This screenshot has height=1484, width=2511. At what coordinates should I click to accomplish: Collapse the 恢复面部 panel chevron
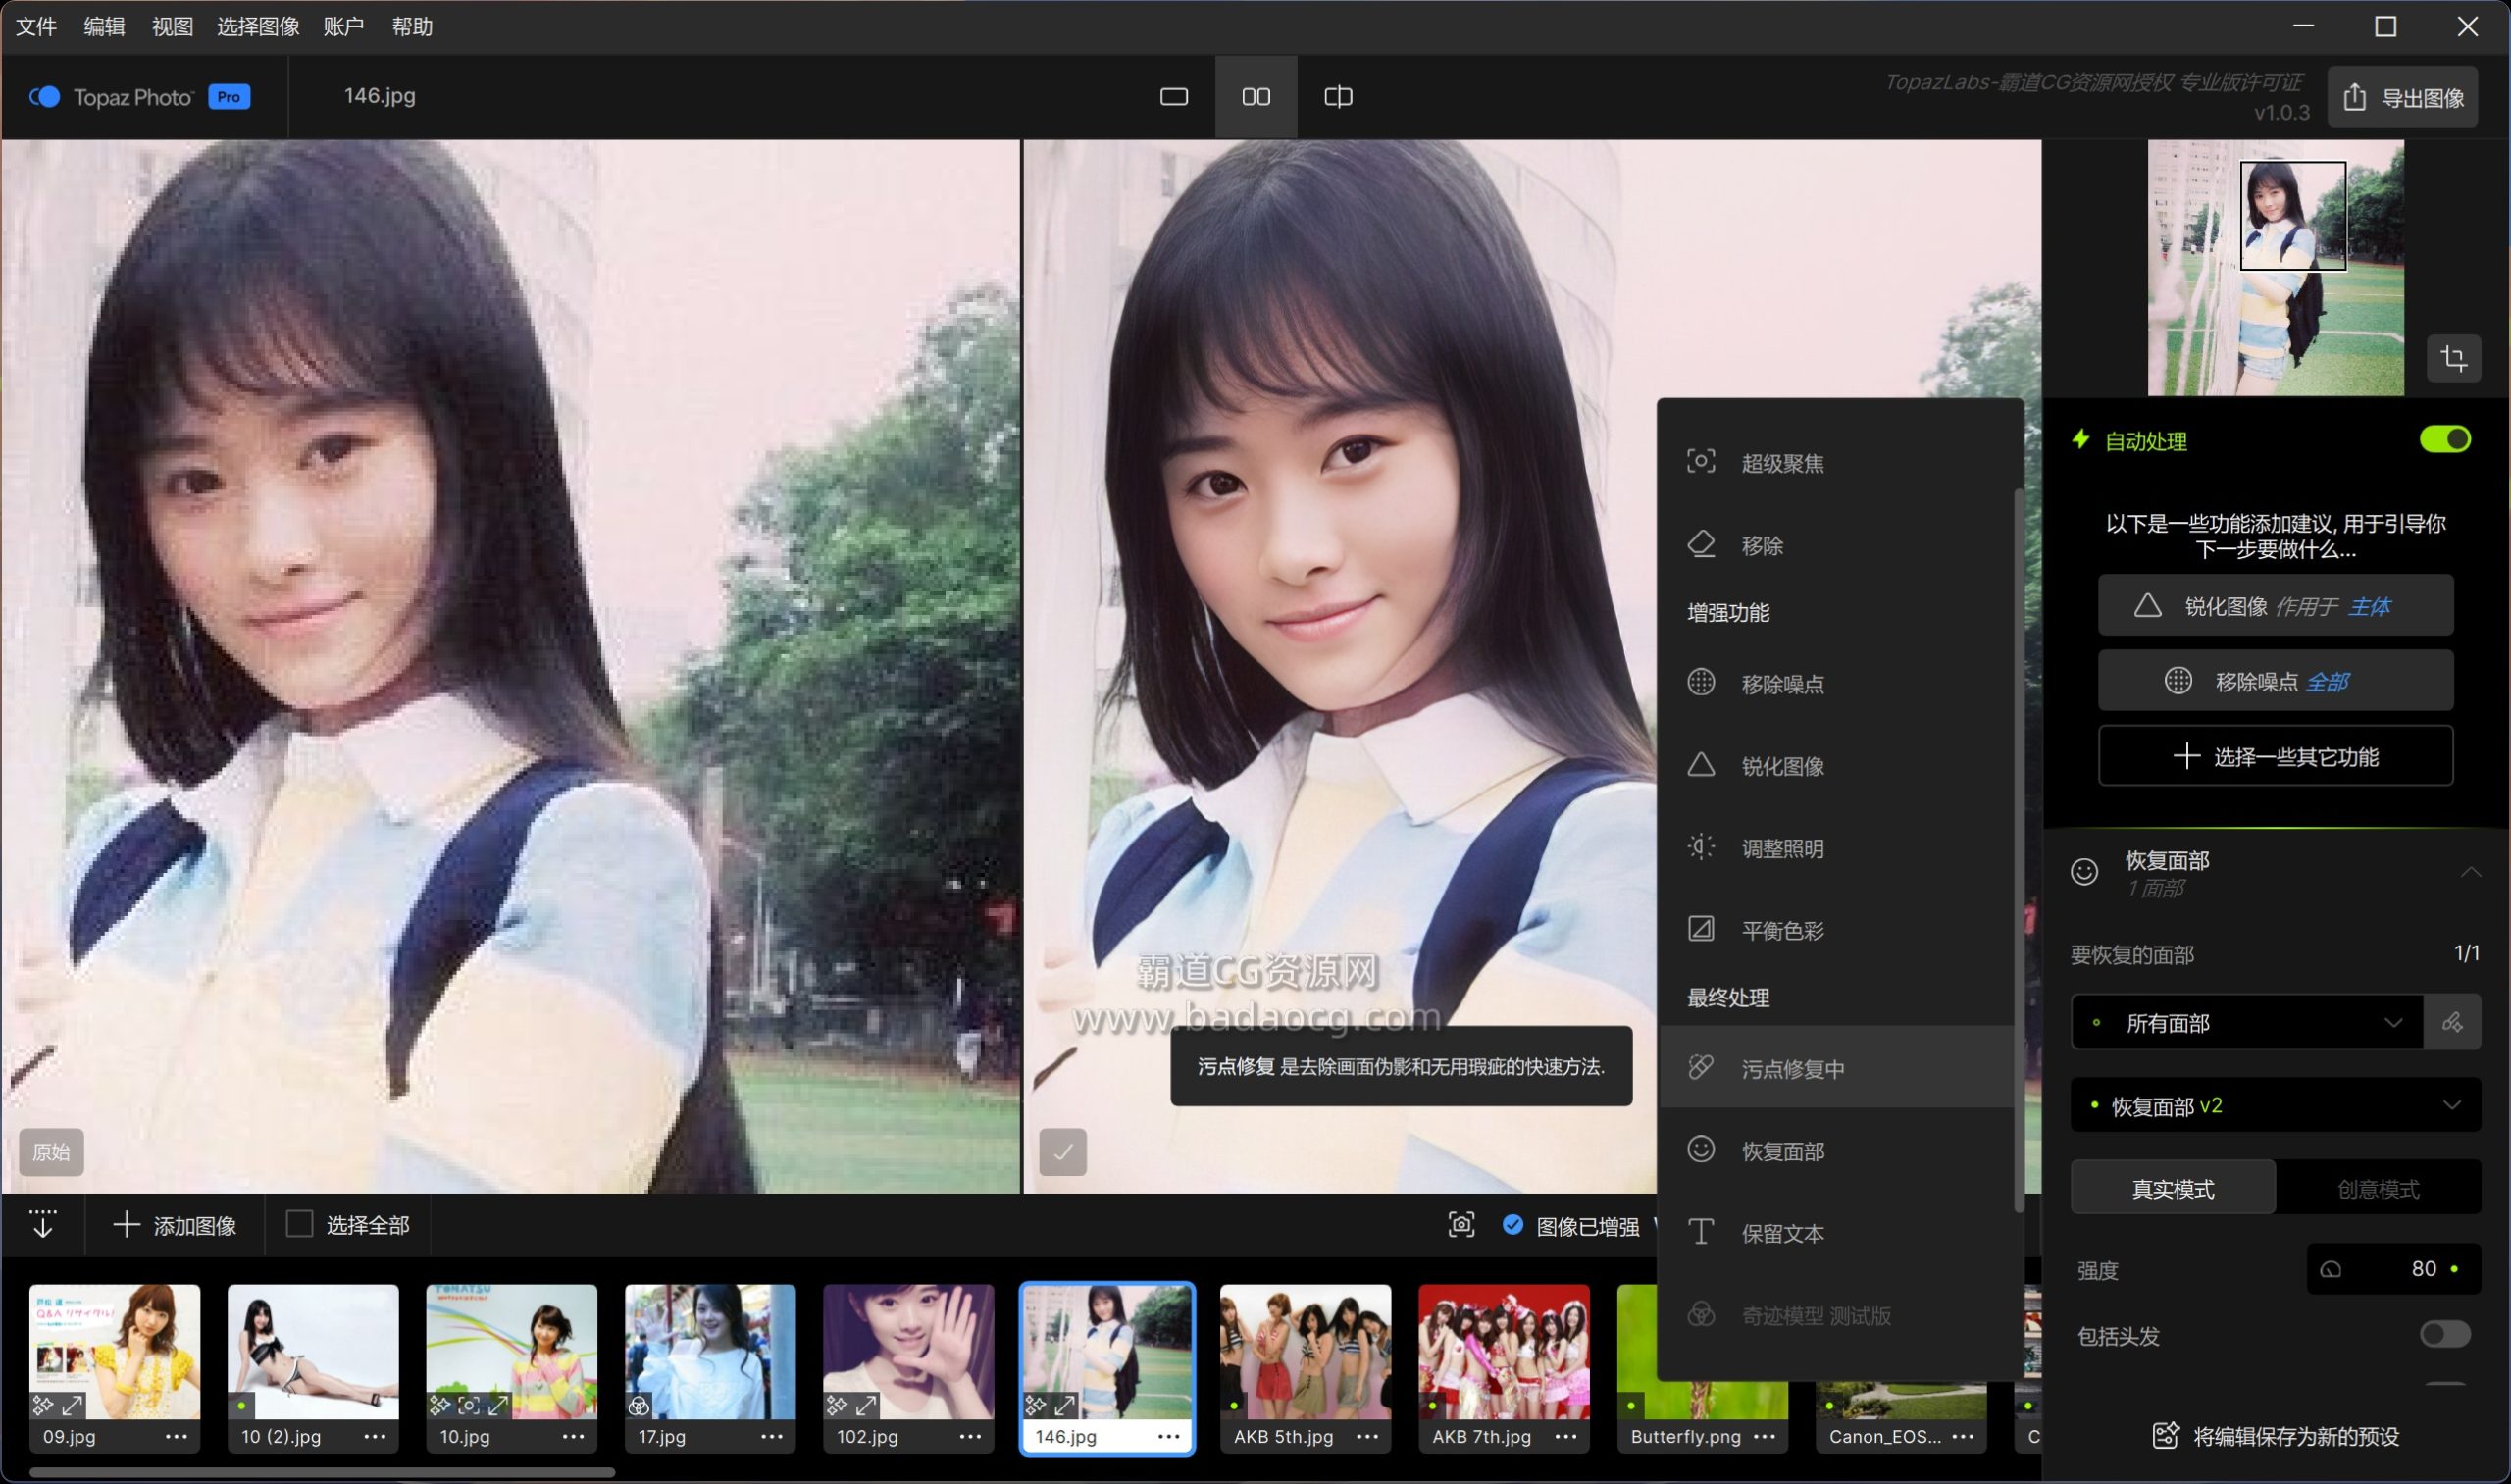[2469, 872]
